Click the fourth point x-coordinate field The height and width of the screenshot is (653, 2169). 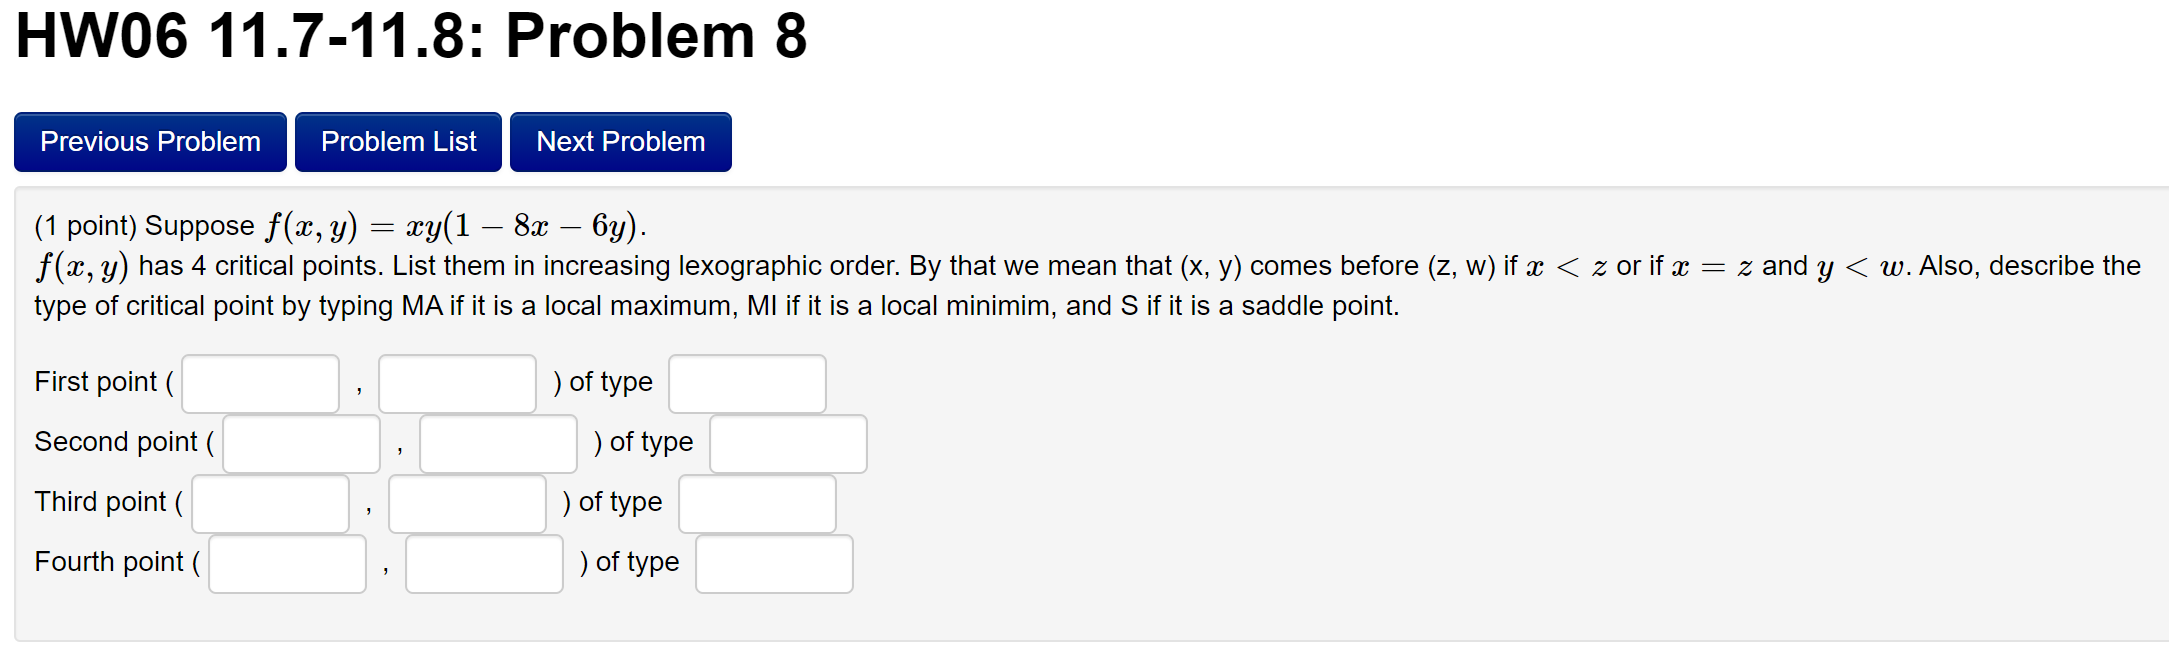click(286, 563)
